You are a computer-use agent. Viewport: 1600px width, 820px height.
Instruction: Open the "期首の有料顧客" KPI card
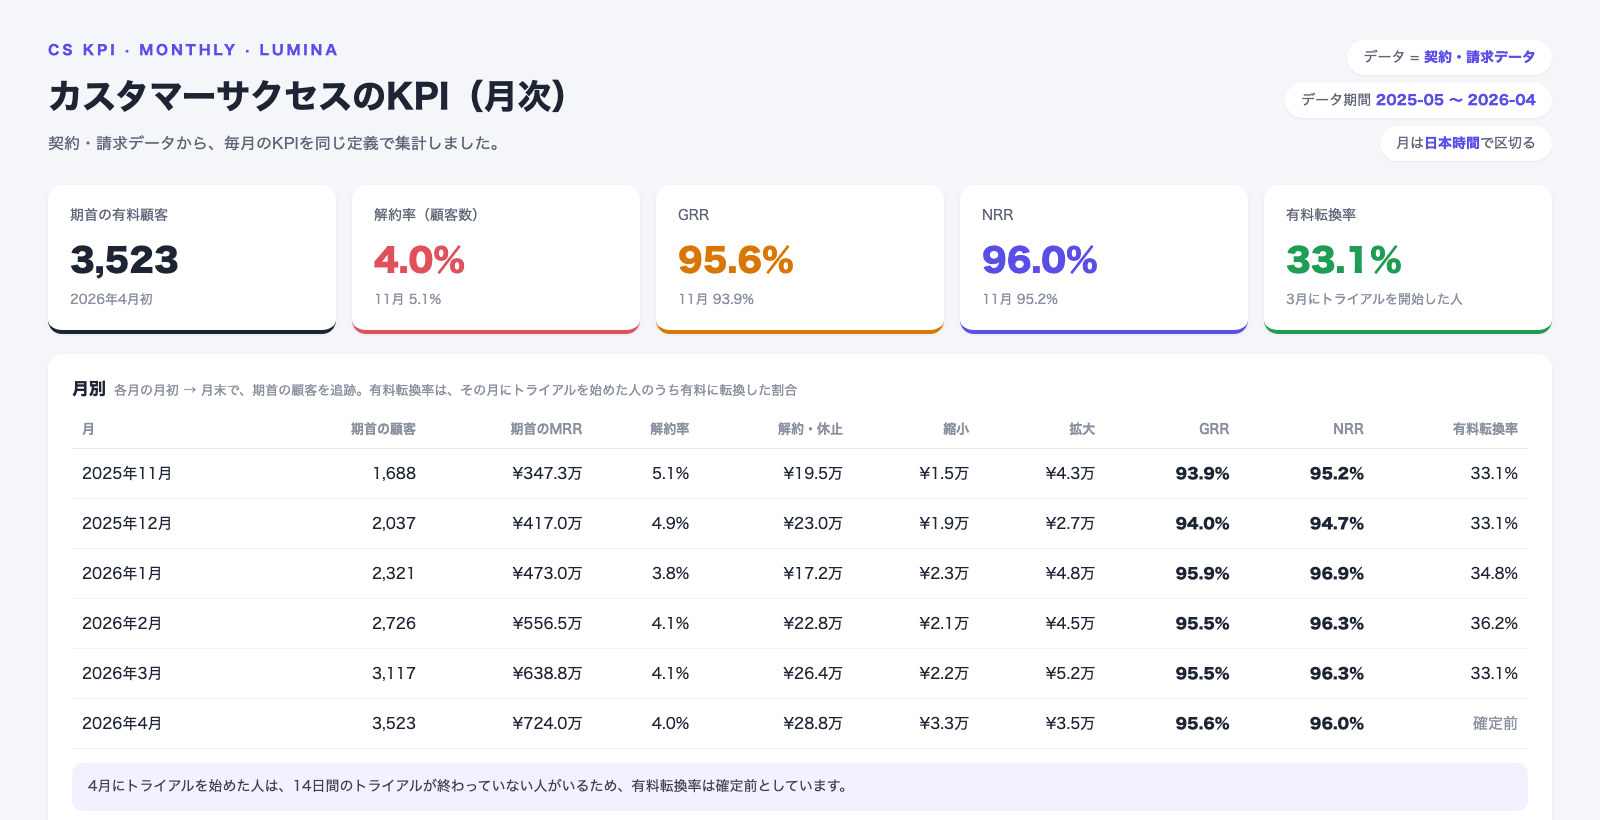click(192, 259)
